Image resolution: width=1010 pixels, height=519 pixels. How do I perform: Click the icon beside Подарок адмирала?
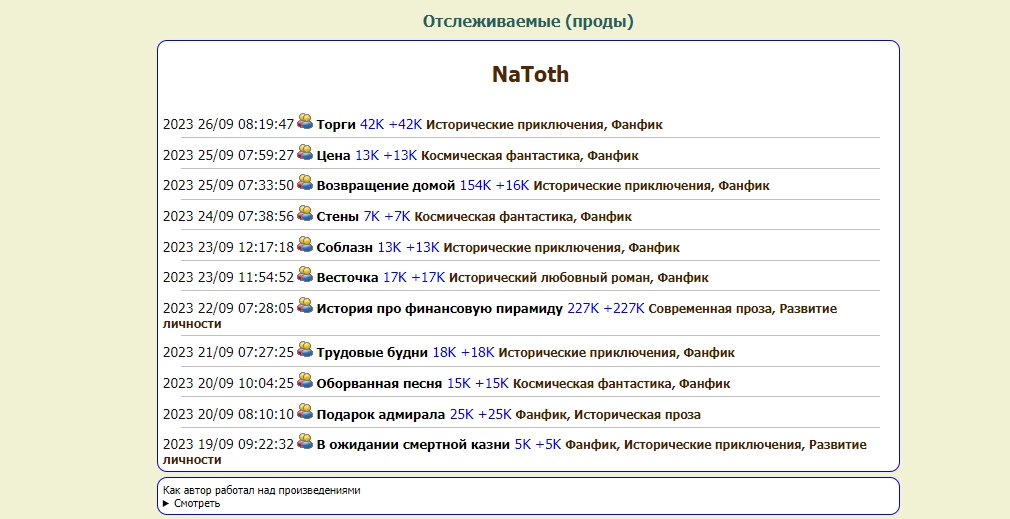pos(305,411)
